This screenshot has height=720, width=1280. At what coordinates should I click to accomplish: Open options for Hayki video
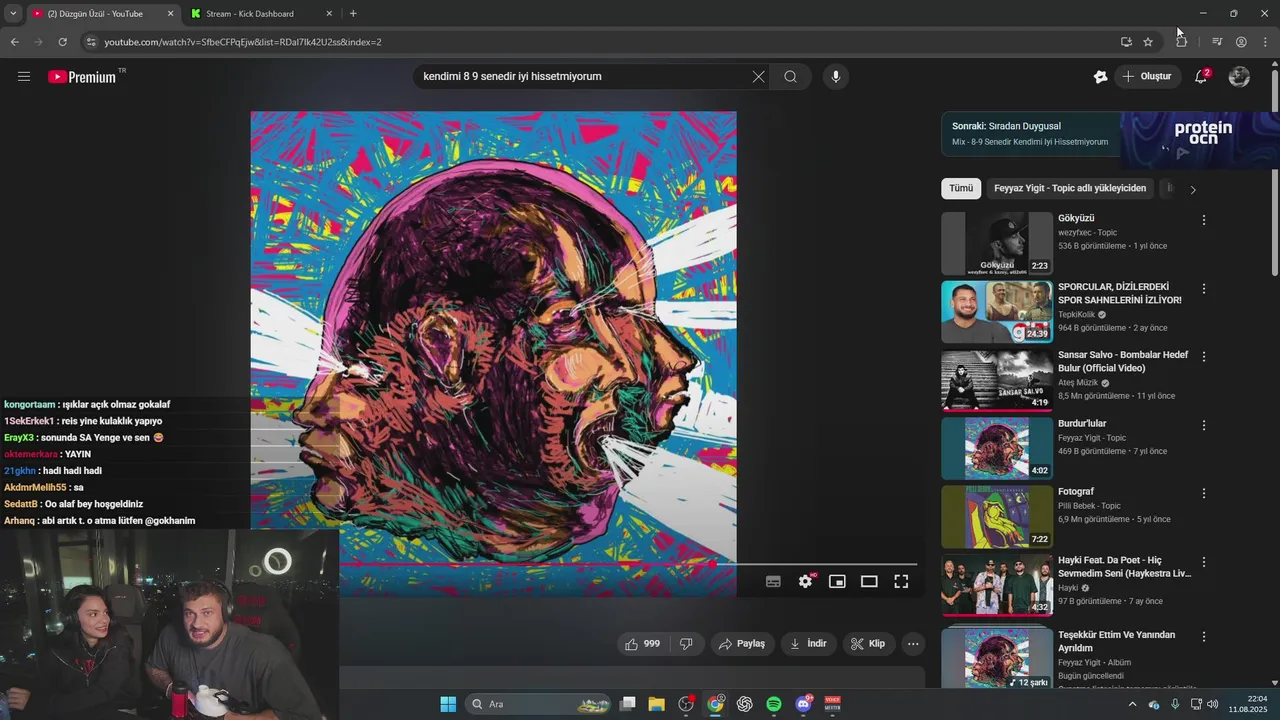(1204, 563)
